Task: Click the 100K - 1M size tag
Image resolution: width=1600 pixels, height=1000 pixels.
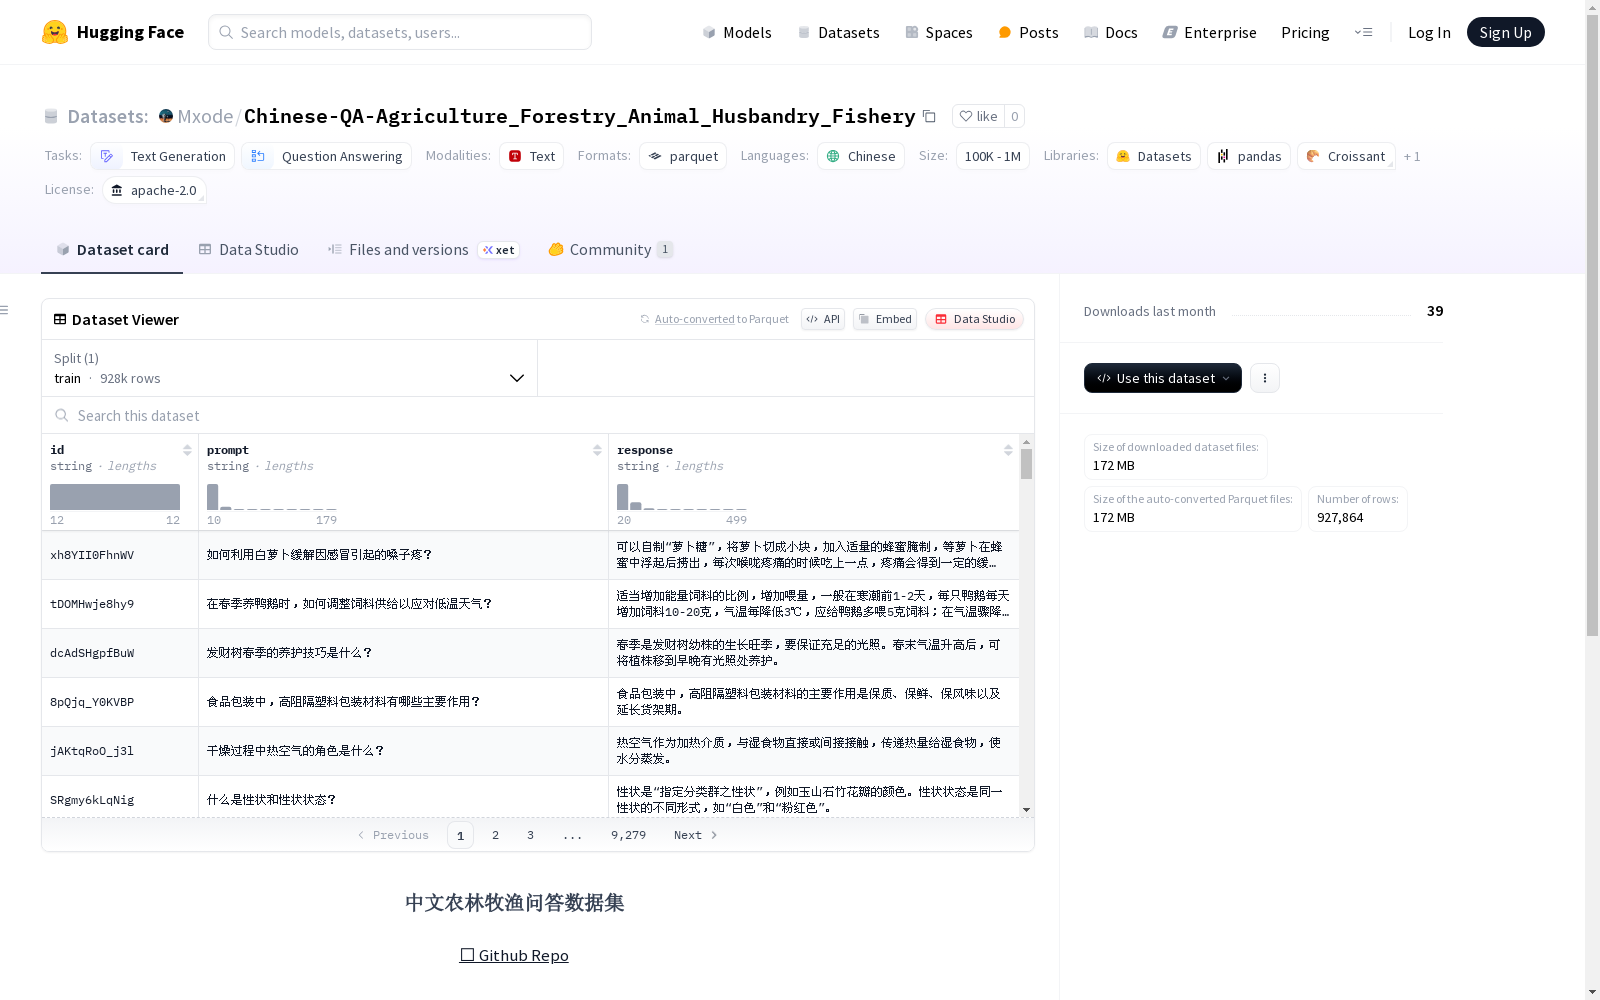Action: click(x=993, y=156)
